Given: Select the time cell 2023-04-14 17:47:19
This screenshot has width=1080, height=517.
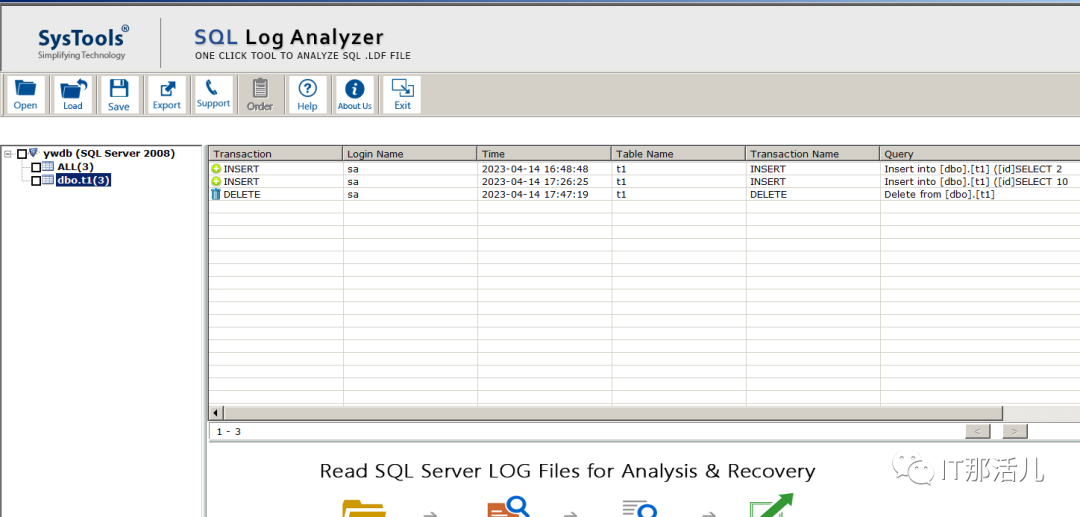Looking at the screenshot, I should pyautogui.click(x=535, y=195).
